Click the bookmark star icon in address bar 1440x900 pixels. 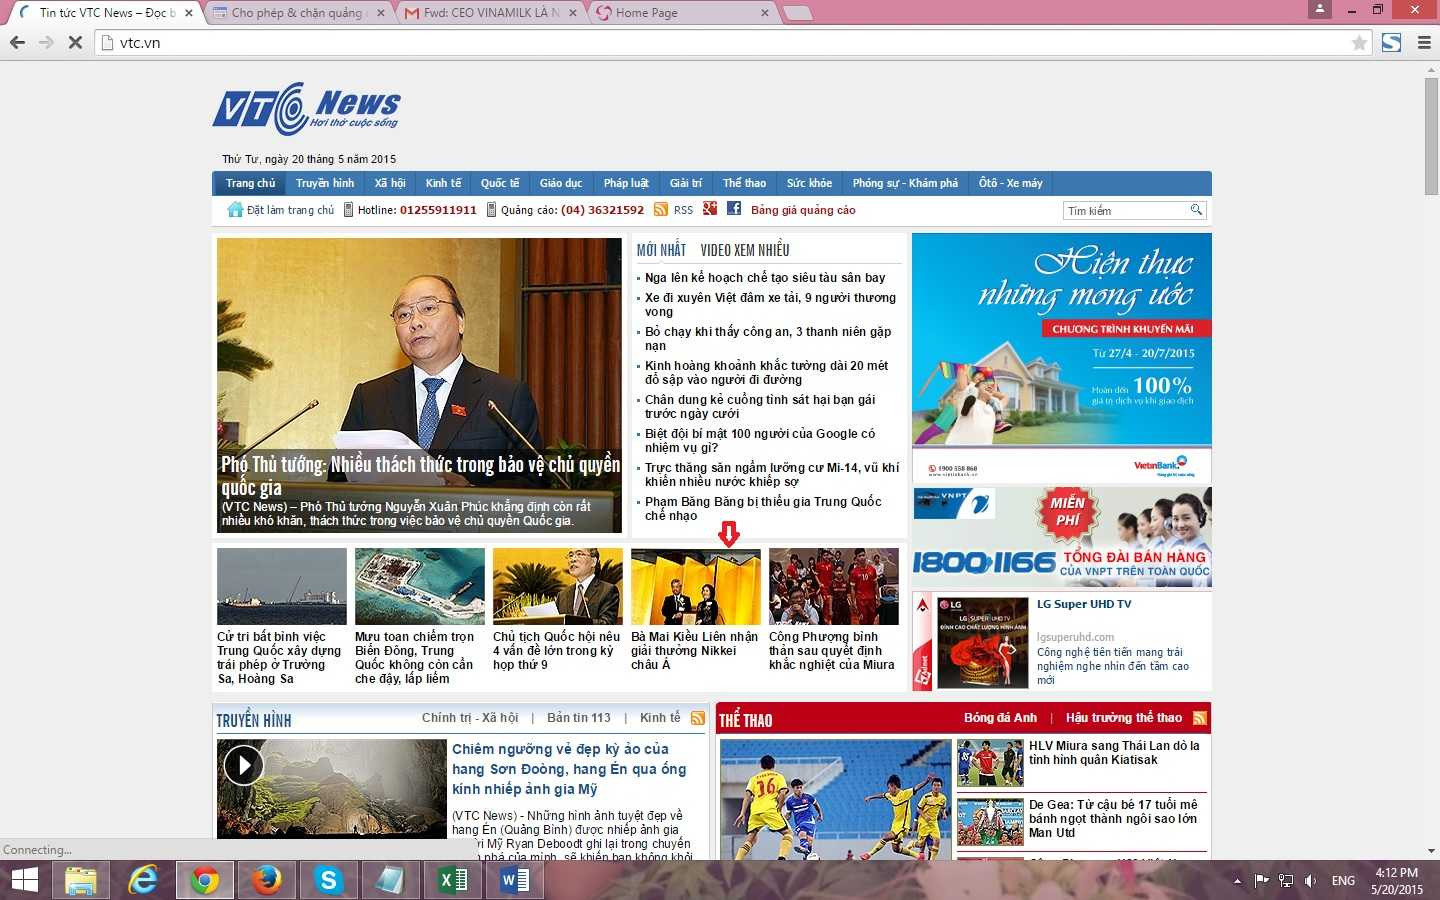point(1359,43)
